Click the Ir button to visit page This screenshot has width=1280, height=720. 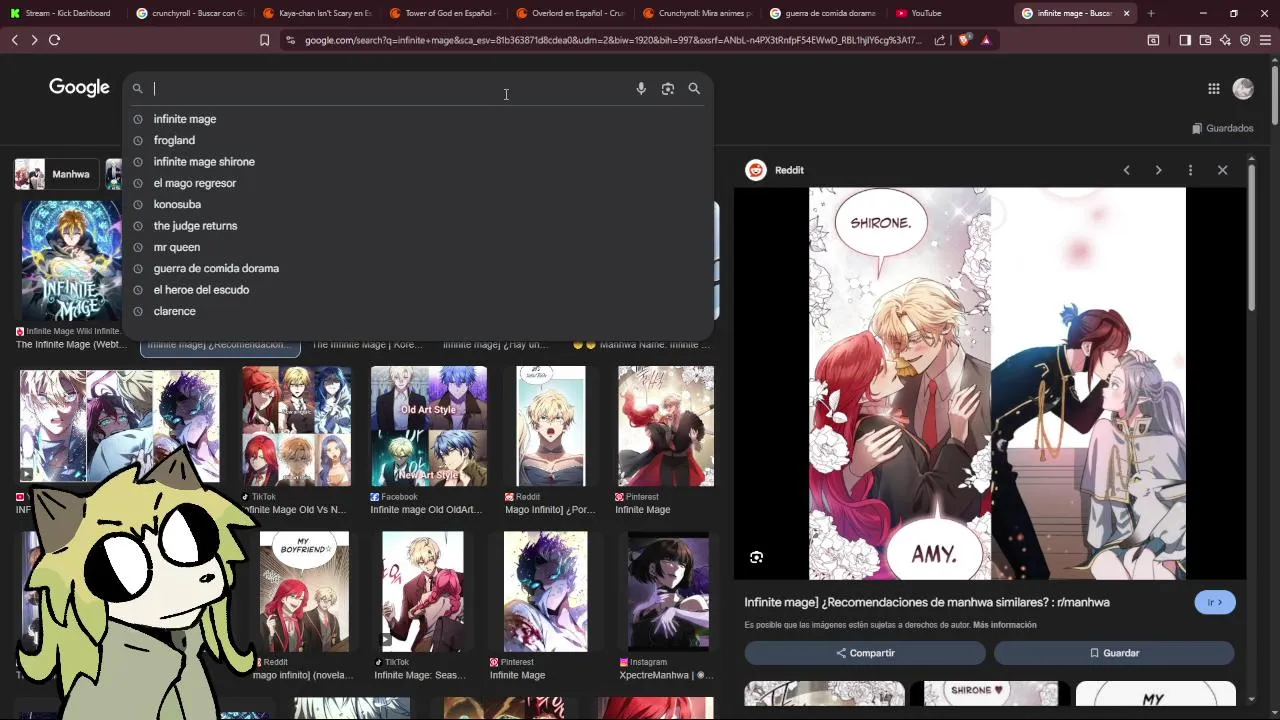[1215, 602]
